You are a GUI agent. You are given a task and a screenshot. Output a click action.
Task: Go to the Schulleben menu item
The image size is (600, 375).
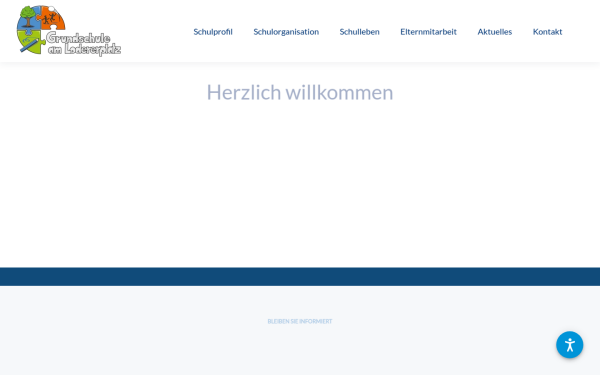pyautogui.click(x=359, y=32)
